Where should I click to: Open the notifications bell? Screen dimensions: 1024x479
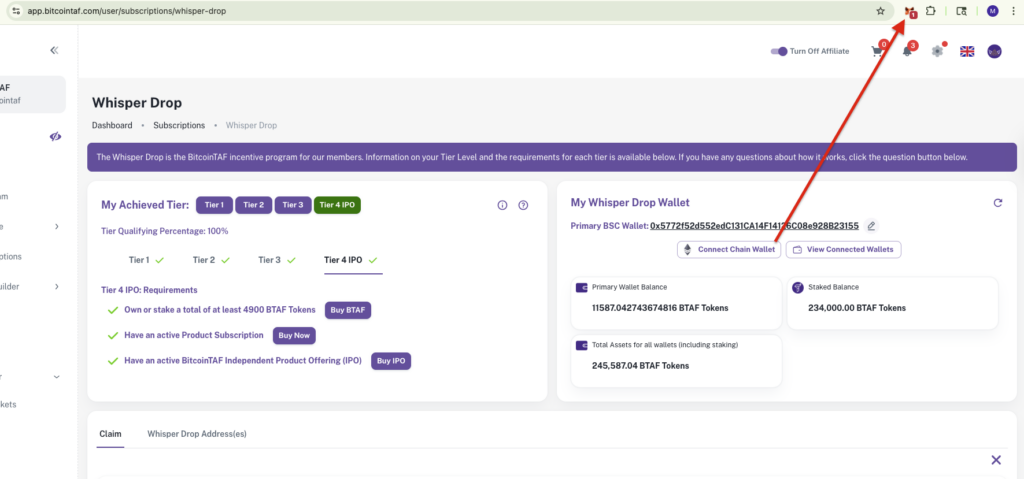pyautogui.click(x=908, y=51)
